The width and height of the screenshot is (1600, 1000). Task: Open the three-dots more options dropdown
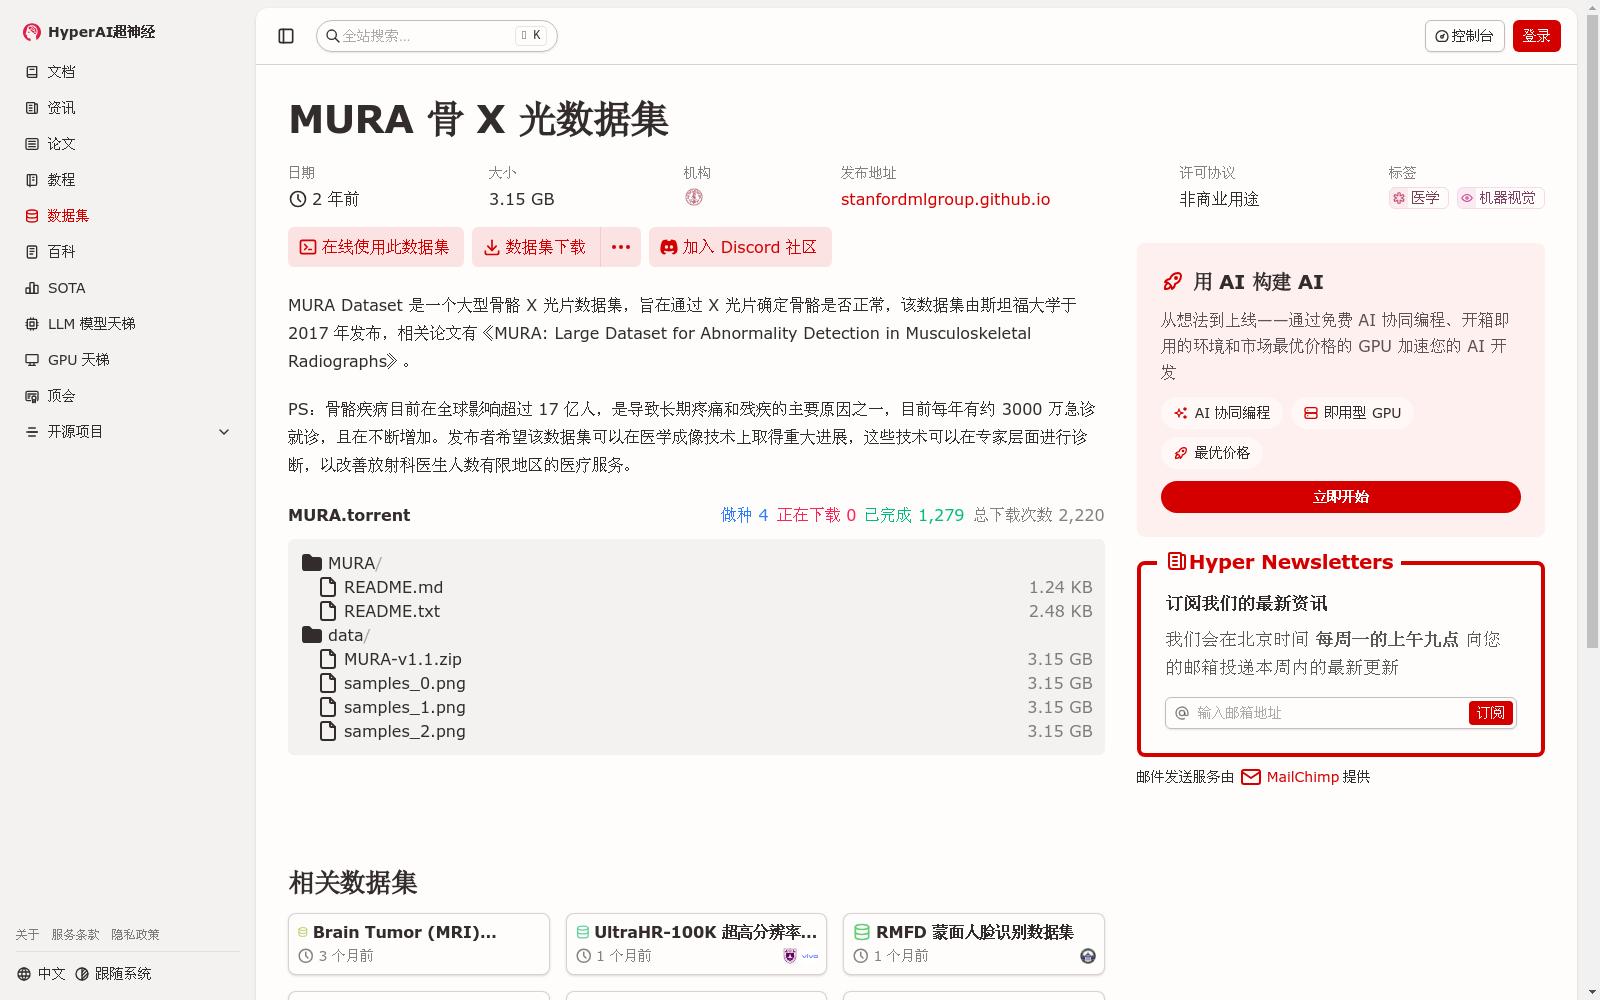621,247
